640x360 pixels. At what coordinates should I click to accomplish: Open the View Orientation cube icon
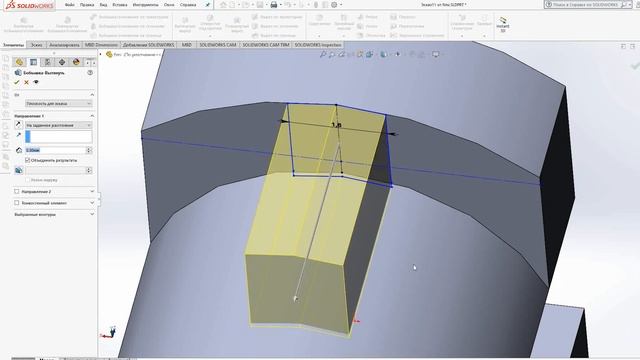coord(369,54)
